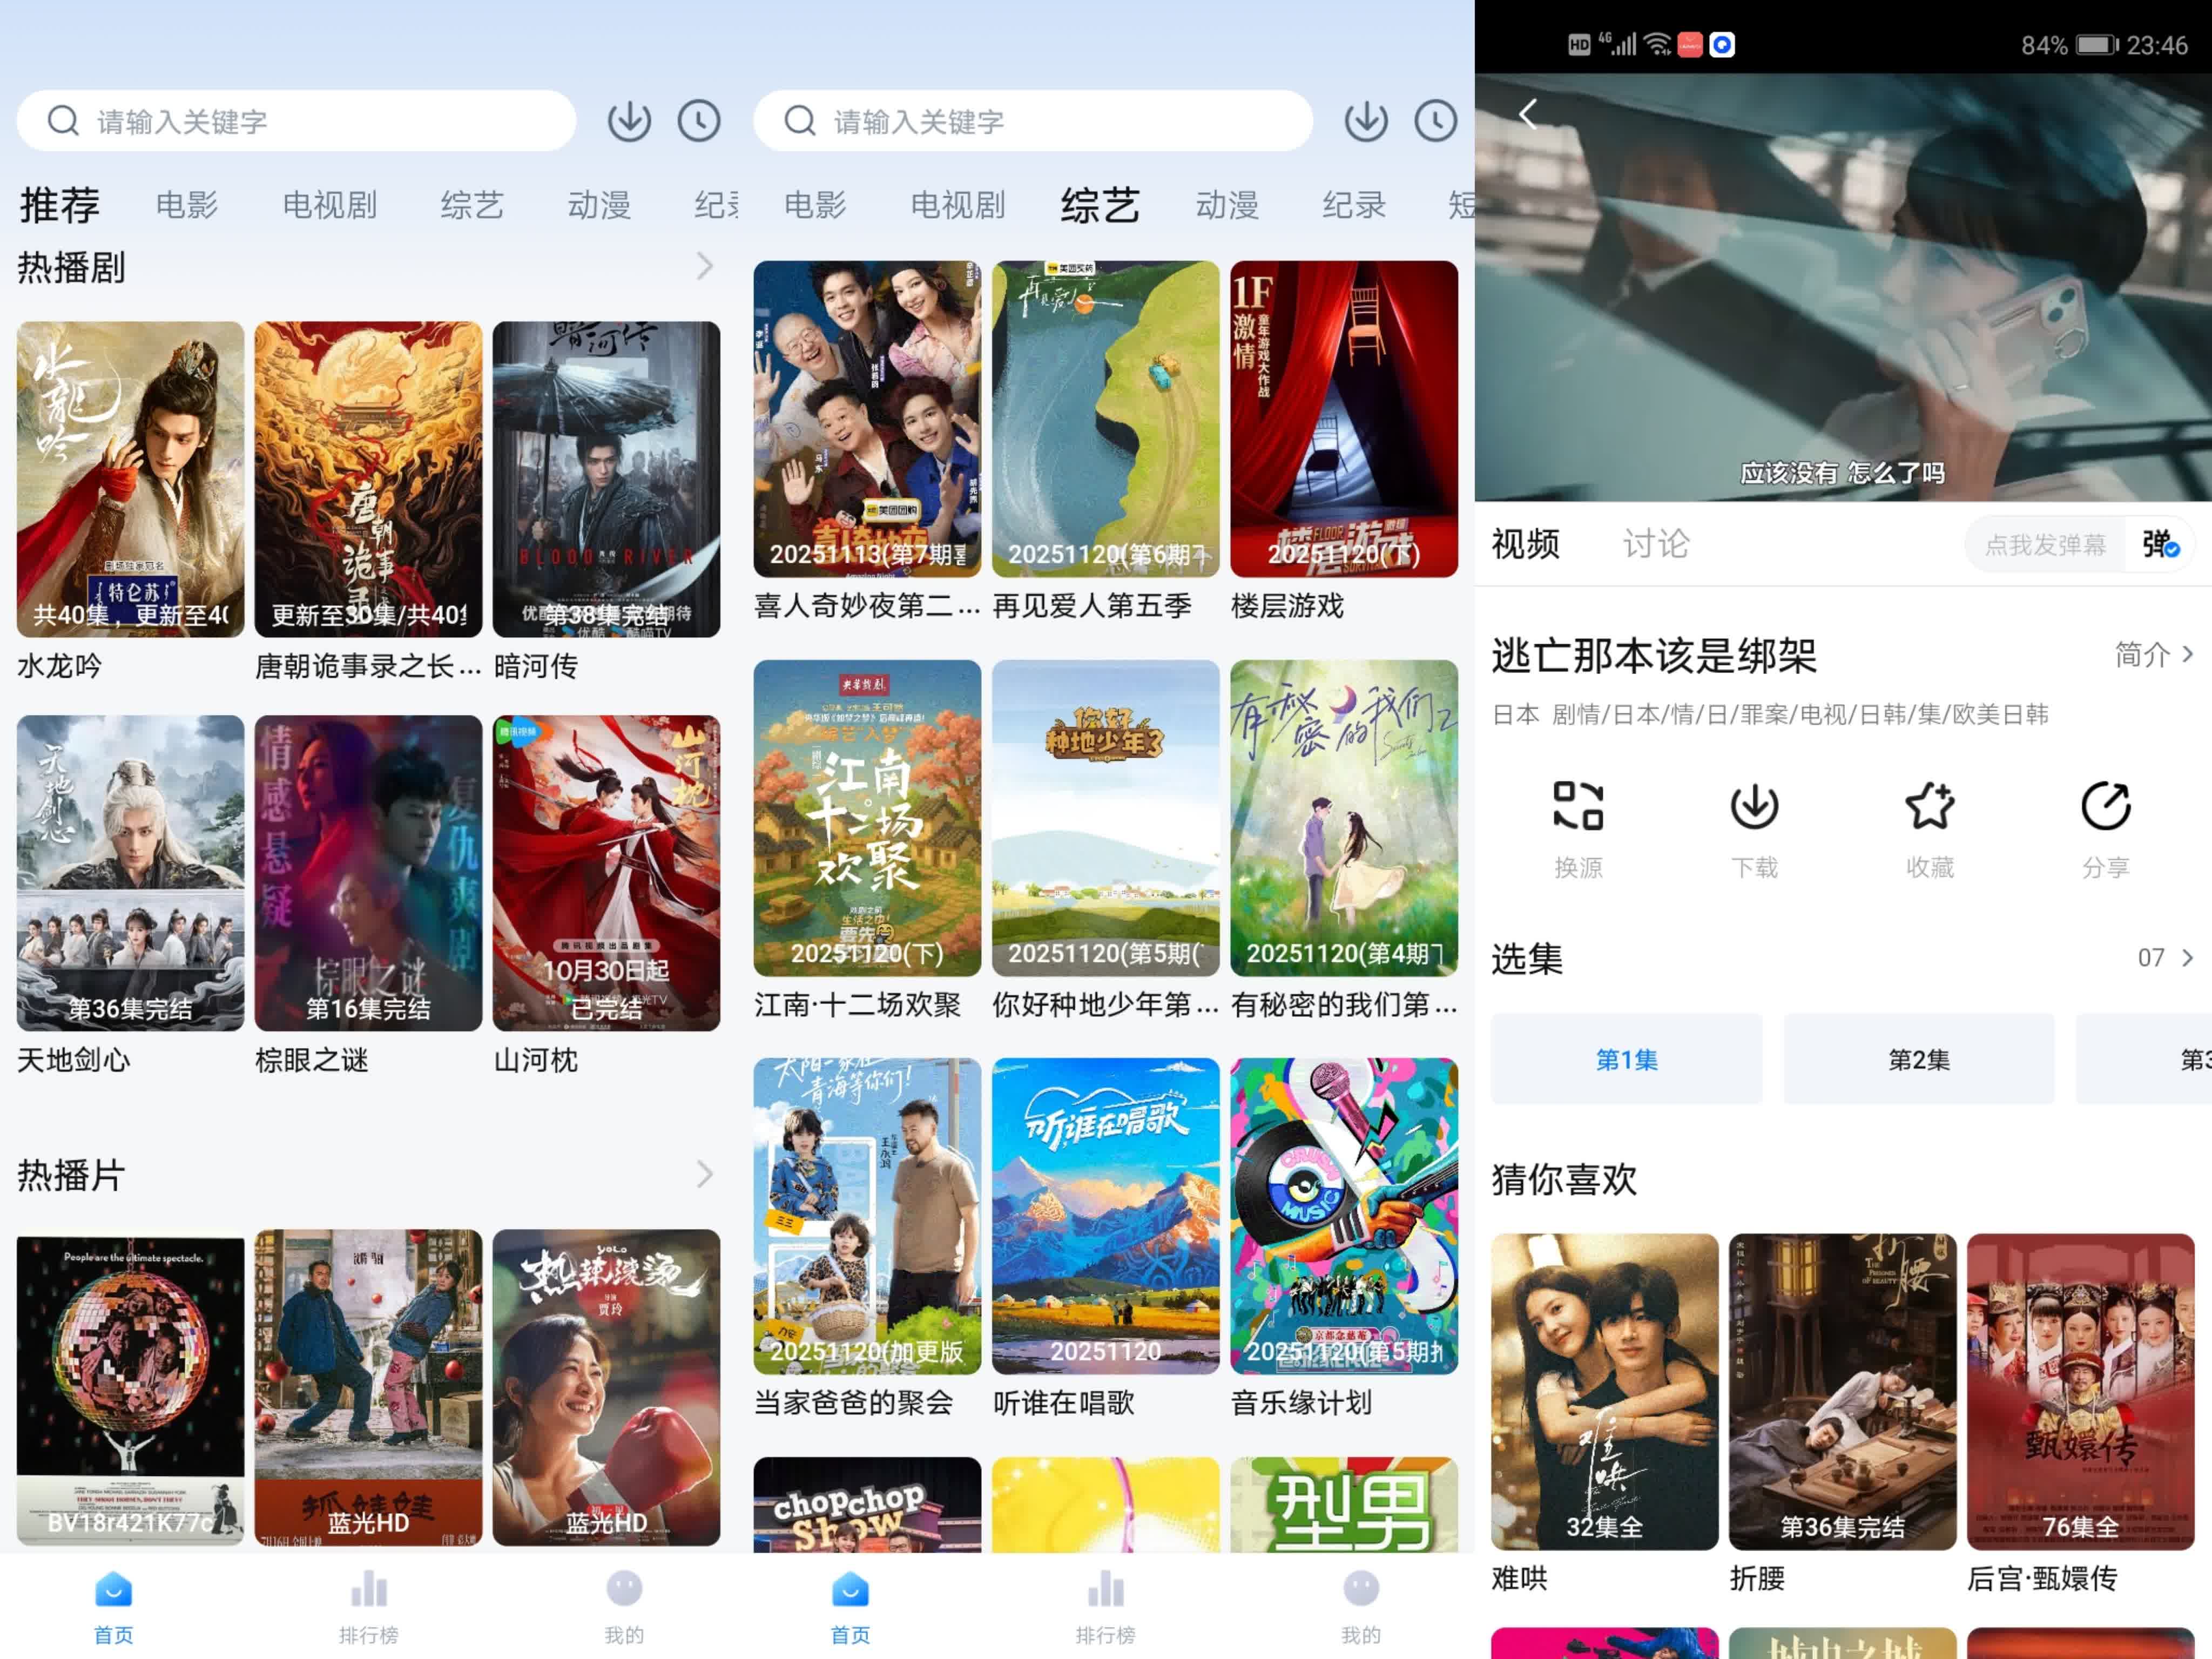Select episode 第2集
This screenshot has width=2212, height=1659.
(1918, 1059)
